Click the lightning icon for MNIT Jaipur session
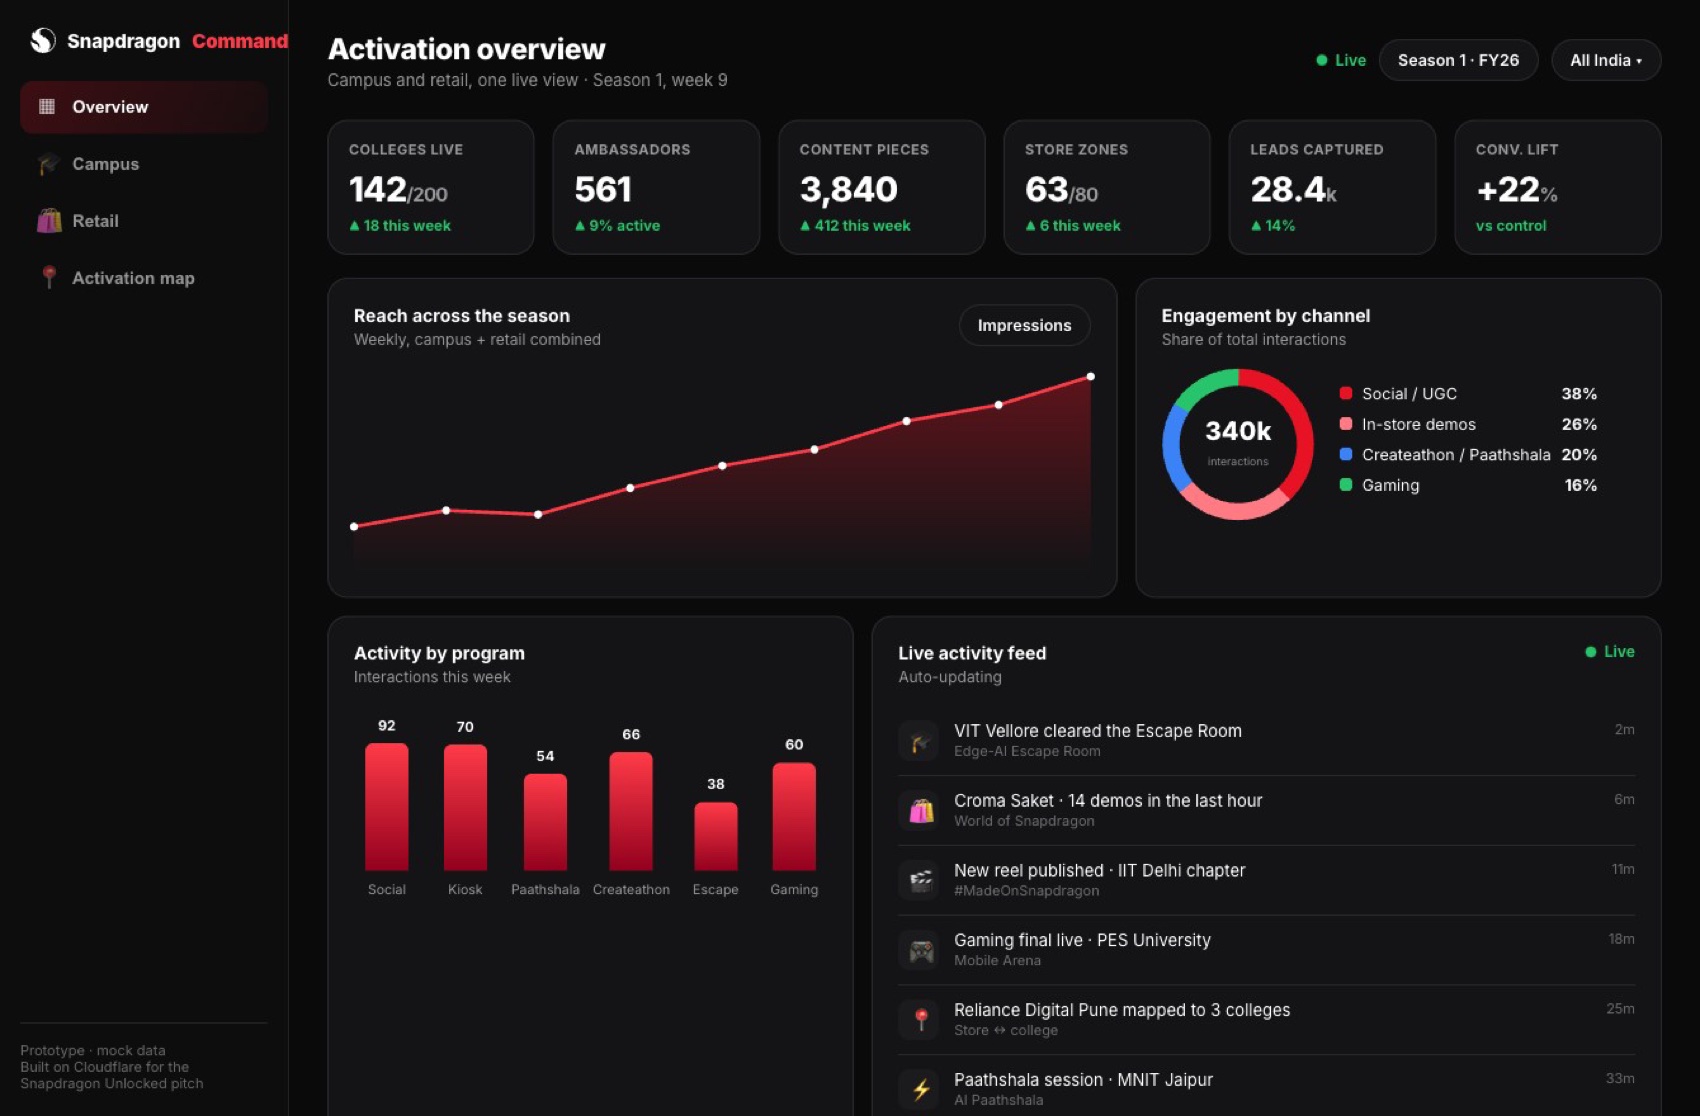 point(919,1089)
